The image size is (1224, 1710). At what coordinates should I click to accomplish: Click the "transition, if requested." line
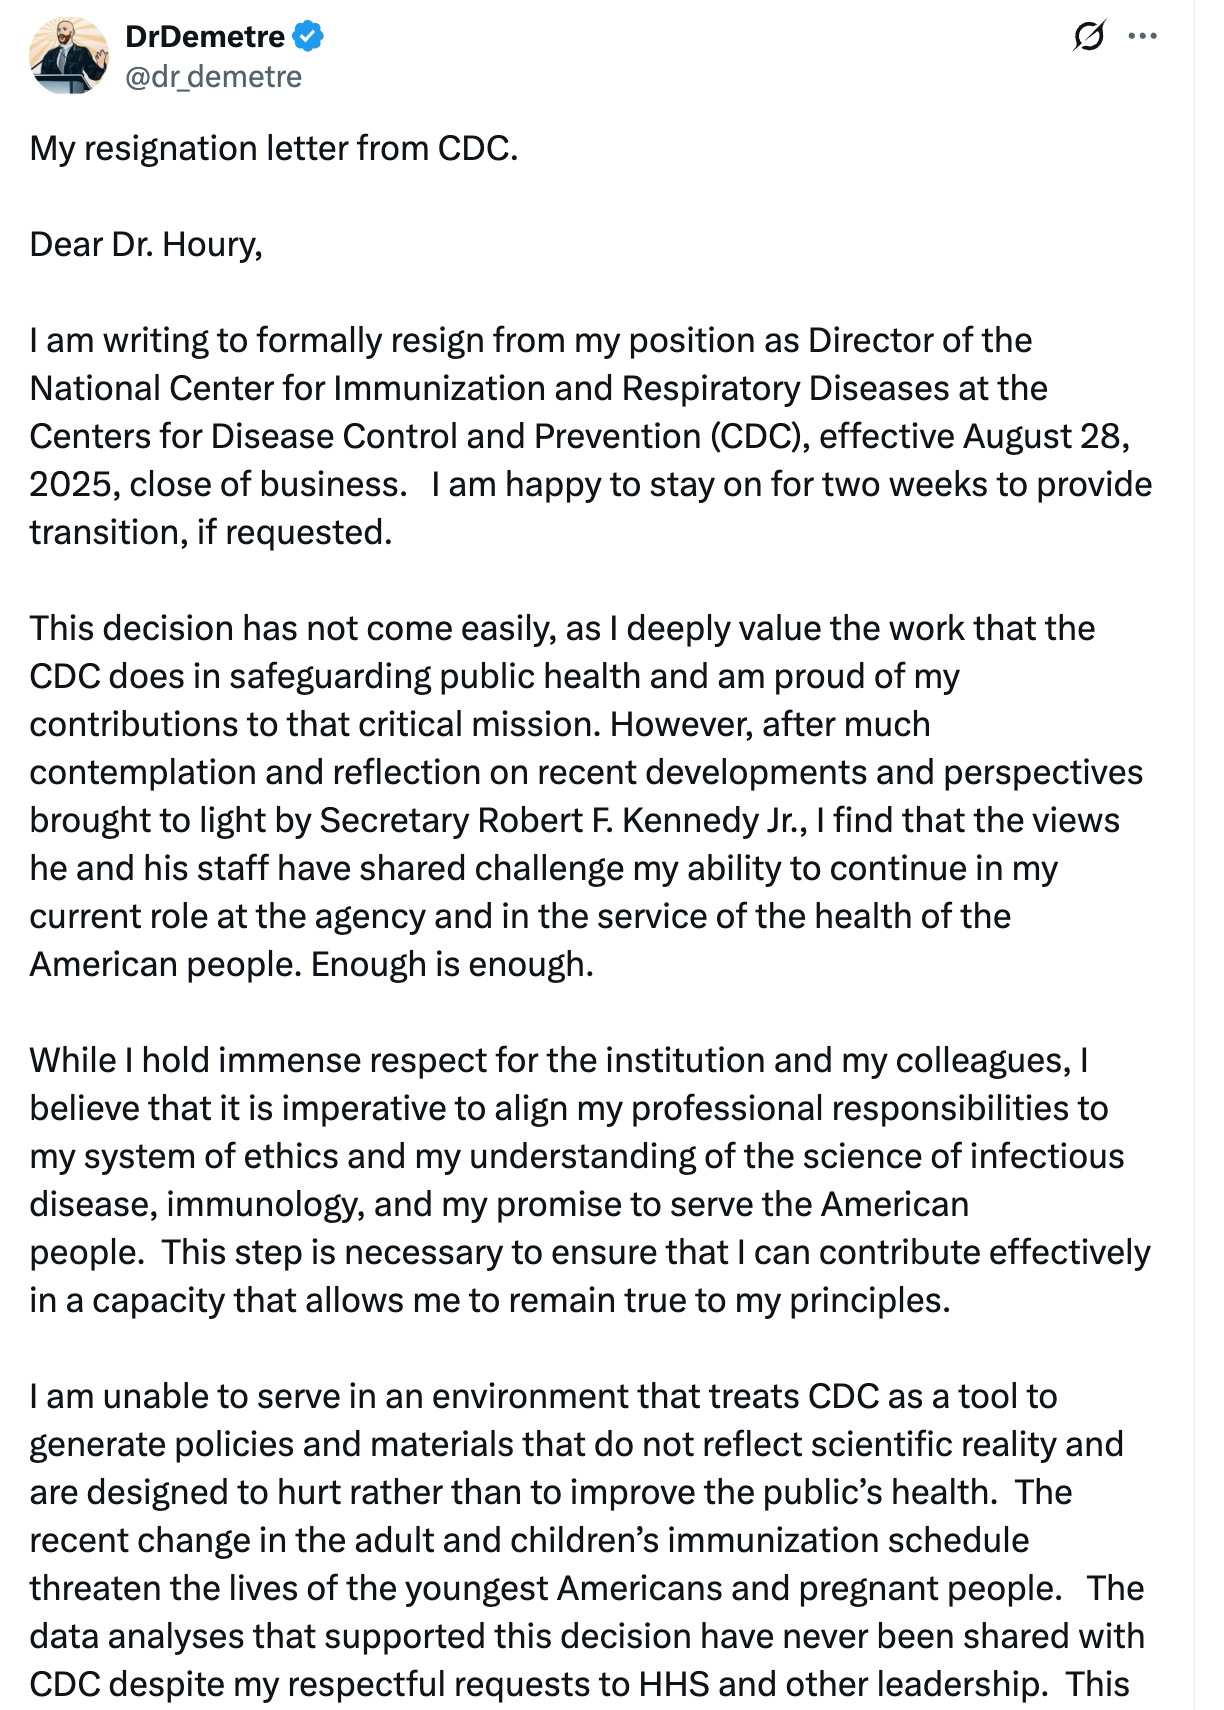click(210, 532)
